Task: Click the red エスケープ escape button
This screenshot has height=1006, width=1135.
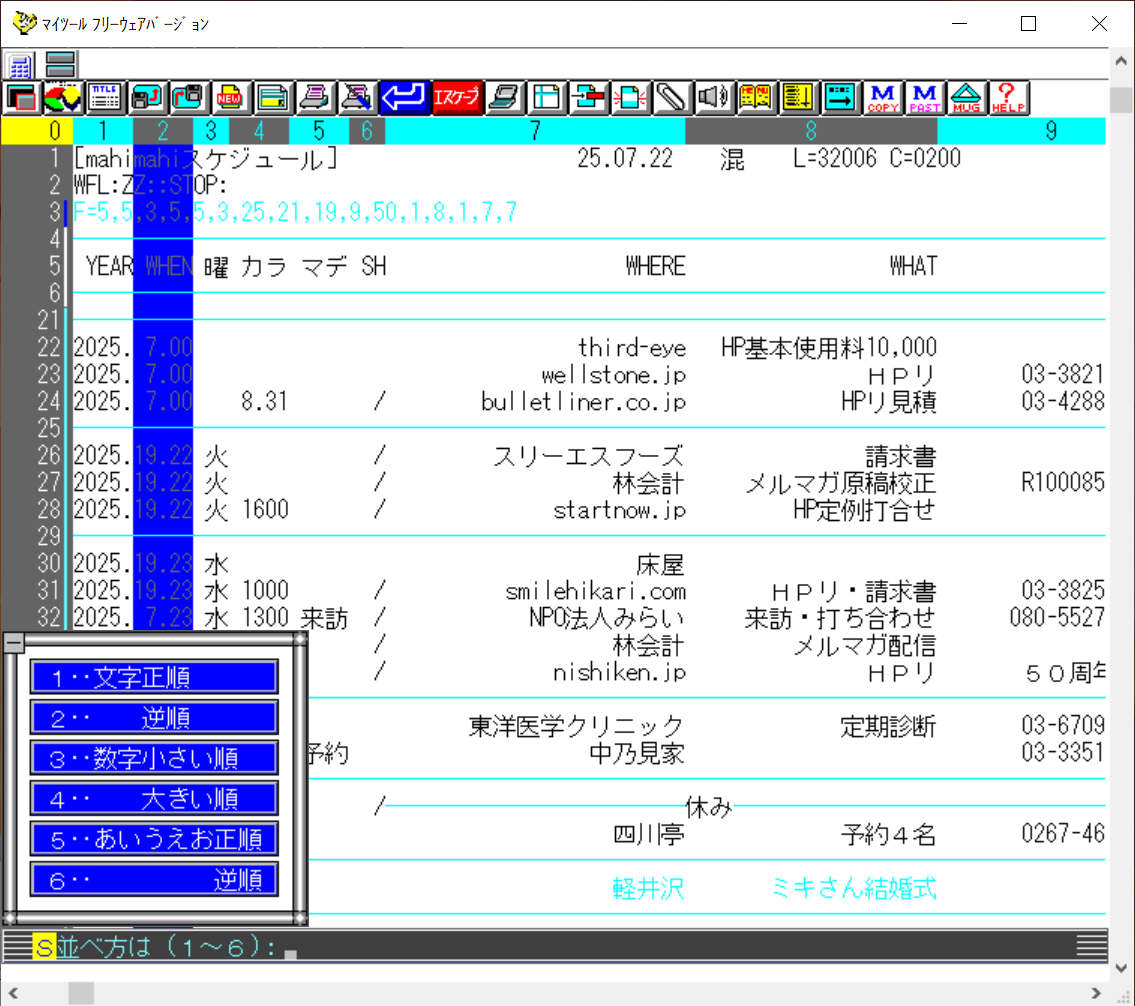Action: click(x=456, y=97)
